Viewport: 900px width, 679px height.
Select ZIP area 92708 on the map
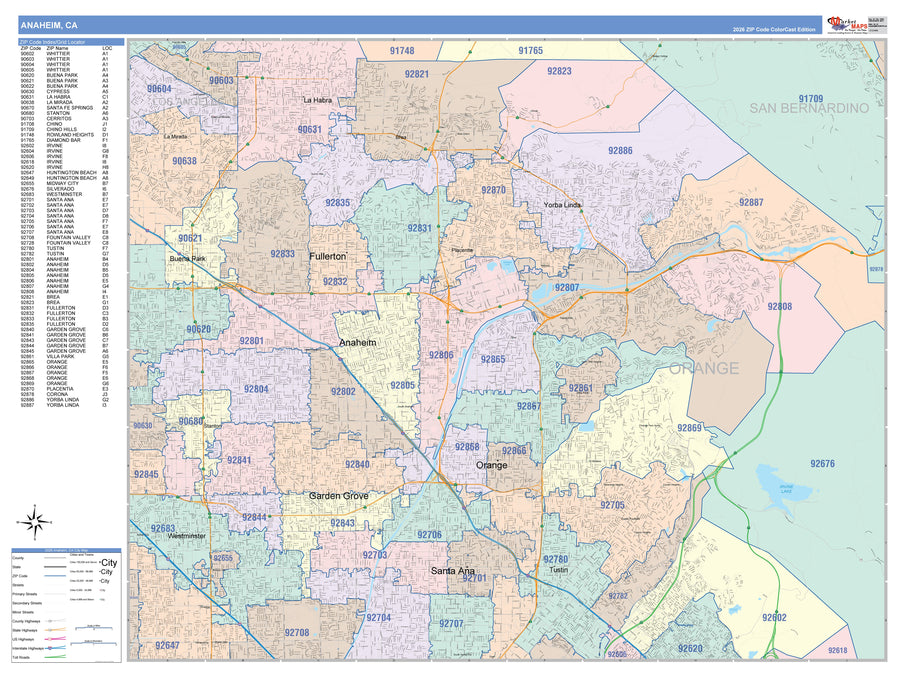point(297,633)
